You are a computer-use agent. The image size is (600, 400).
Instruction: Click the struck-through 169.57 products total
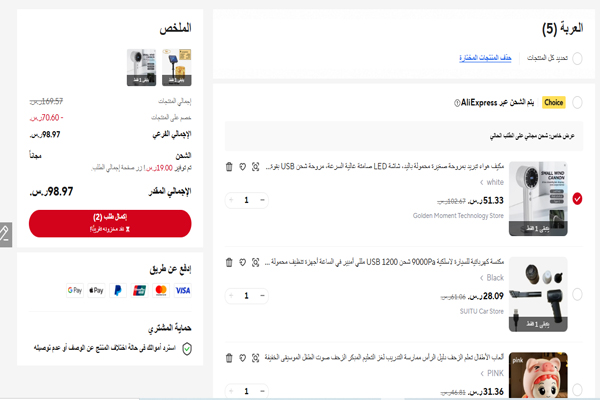coord(46,101)
